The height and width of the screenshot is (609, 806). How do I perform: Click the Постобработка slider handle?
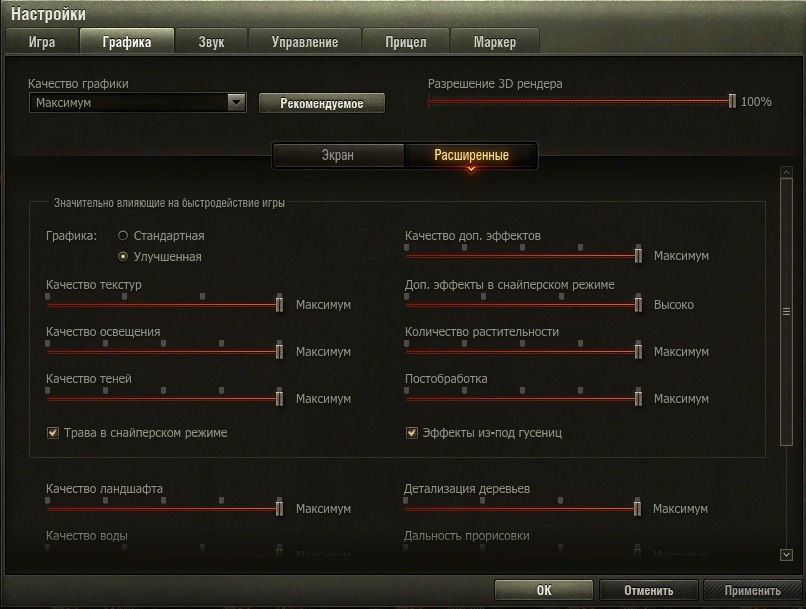point(638,398)
